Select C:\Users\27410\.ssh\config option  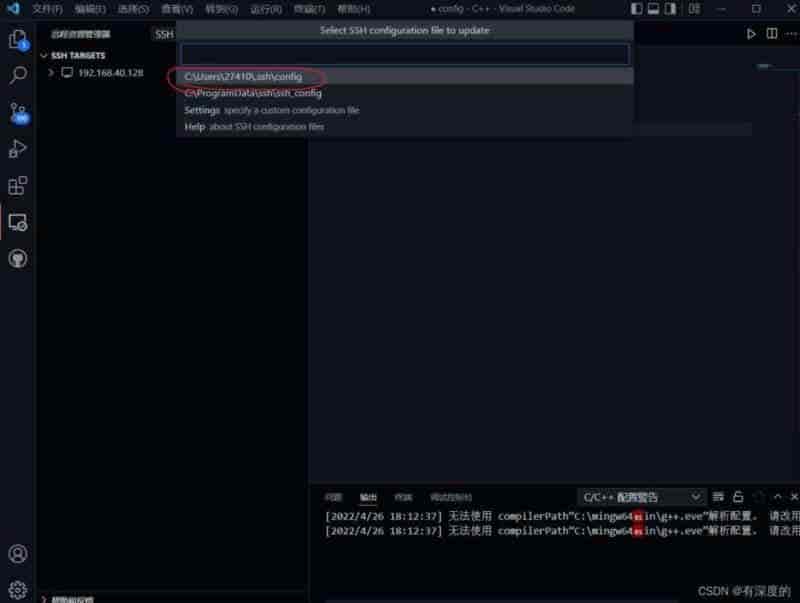tap(243, 77)
